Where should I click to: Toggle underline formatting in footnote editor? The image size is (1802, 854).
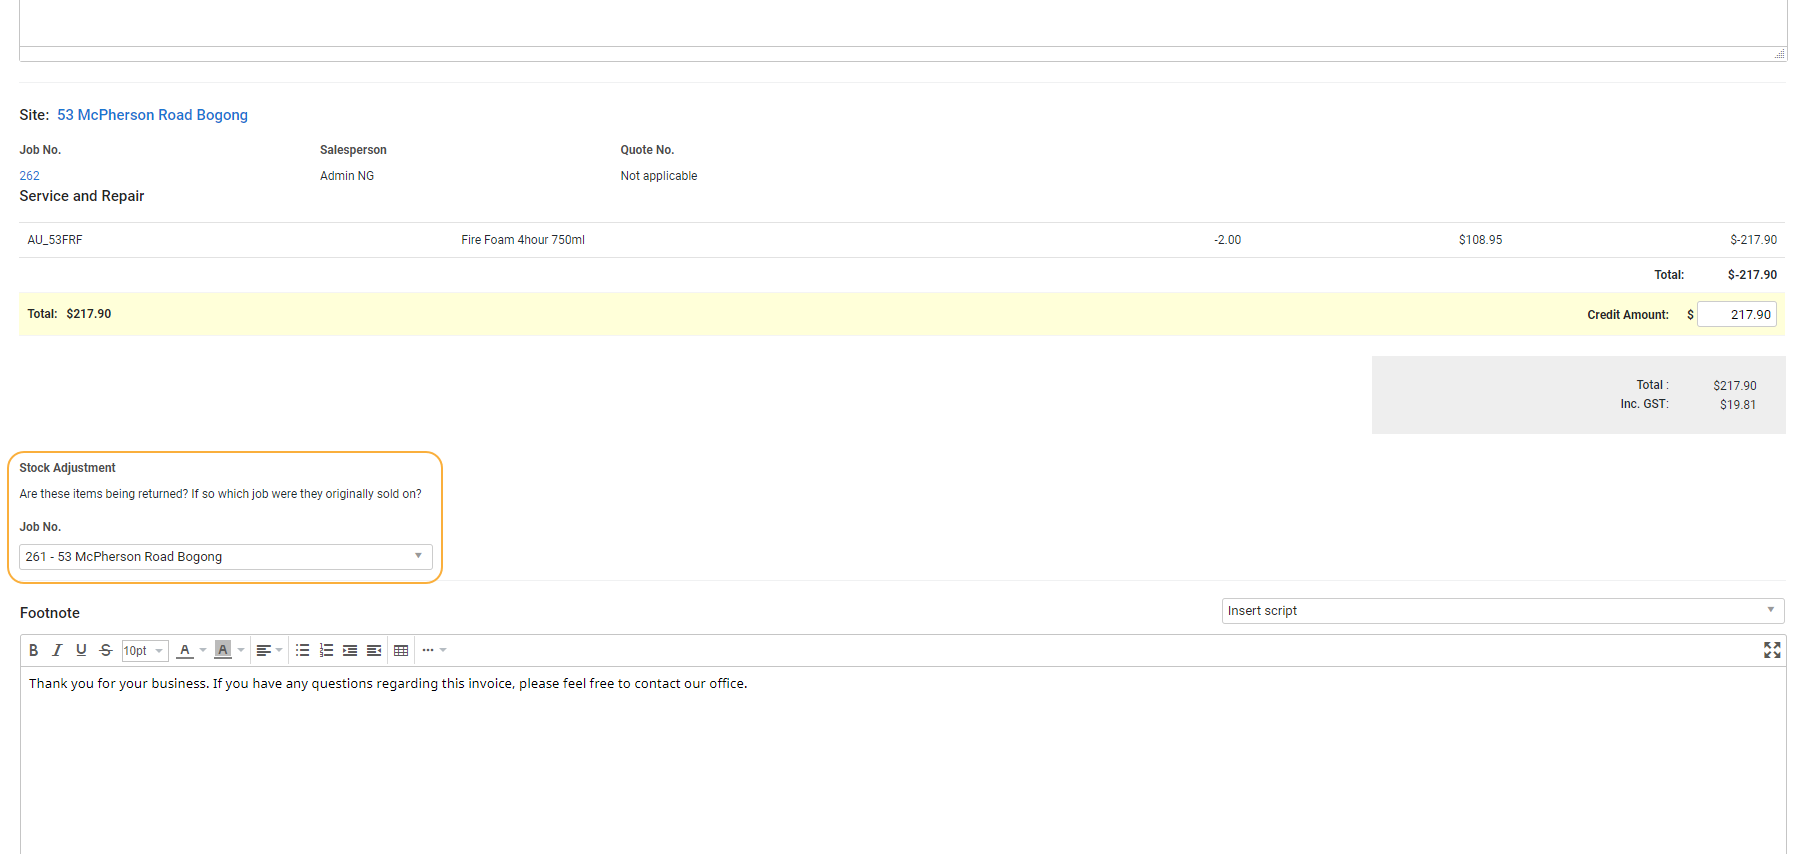point(81,650)
